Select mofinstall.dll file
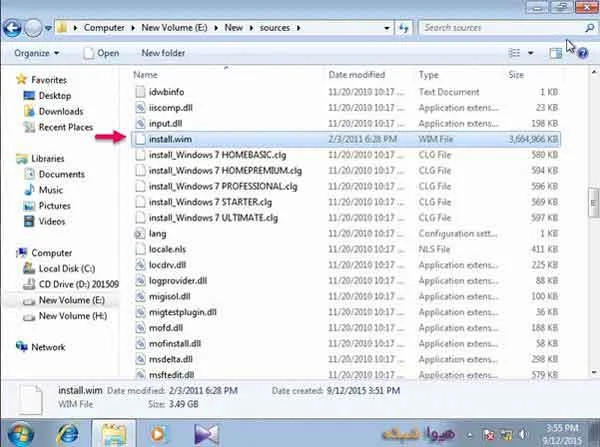600x447 pixels. click(174, 344)
